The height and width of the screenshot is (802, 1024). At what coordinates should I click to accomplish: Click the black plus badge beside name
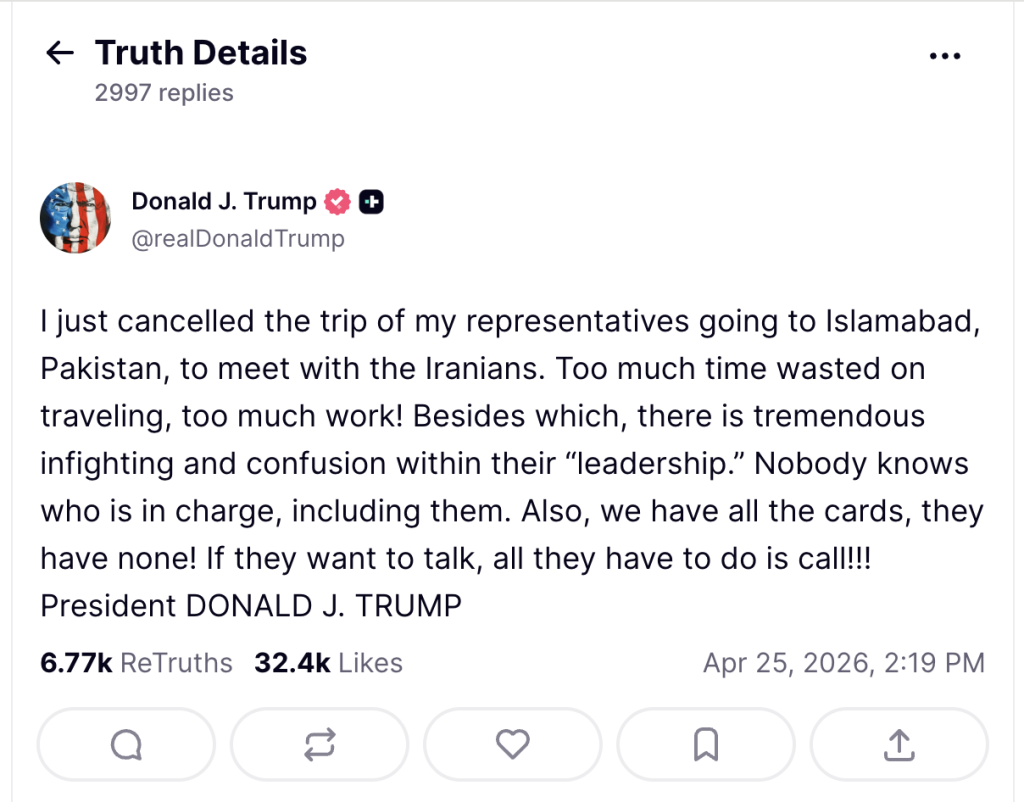(372, 202)
